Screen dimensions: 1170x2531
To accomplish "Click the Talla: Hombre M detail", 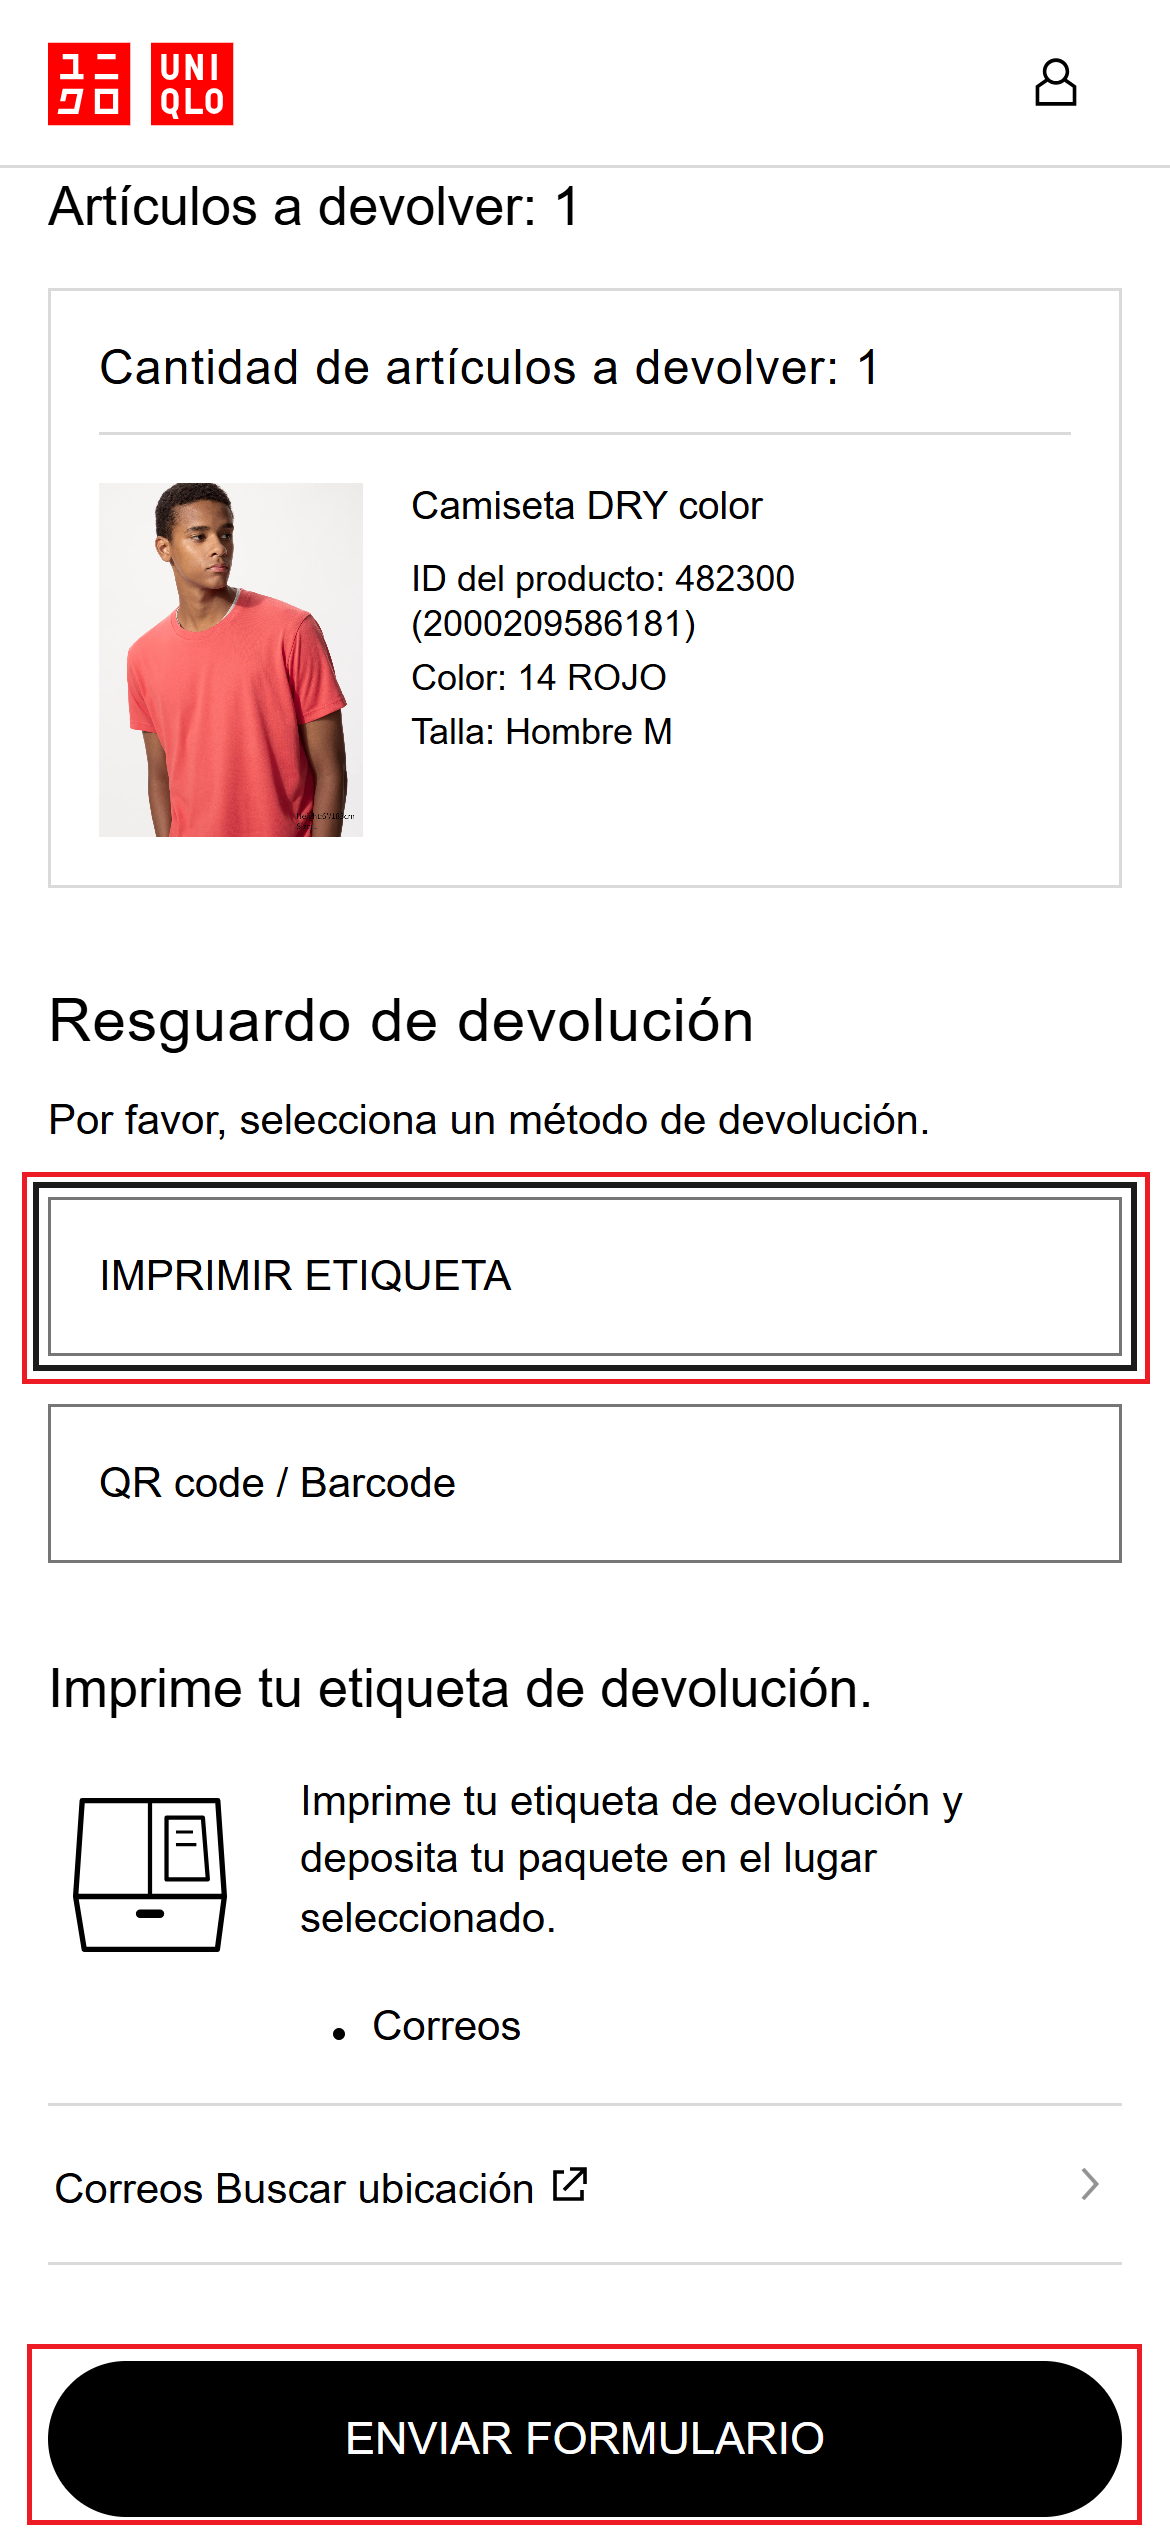I will [x=542, y=732].
